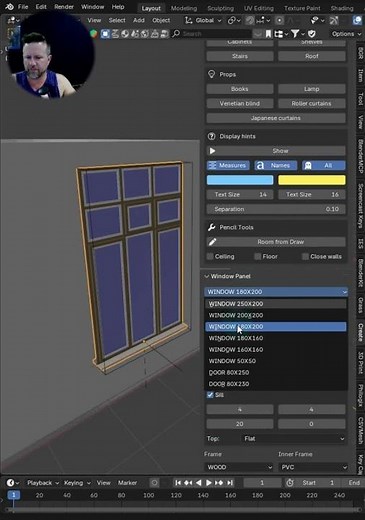Screen dimensions: 365x520
Task: Add Books prop
Action: pyautogui.click(x=240, y=89)
